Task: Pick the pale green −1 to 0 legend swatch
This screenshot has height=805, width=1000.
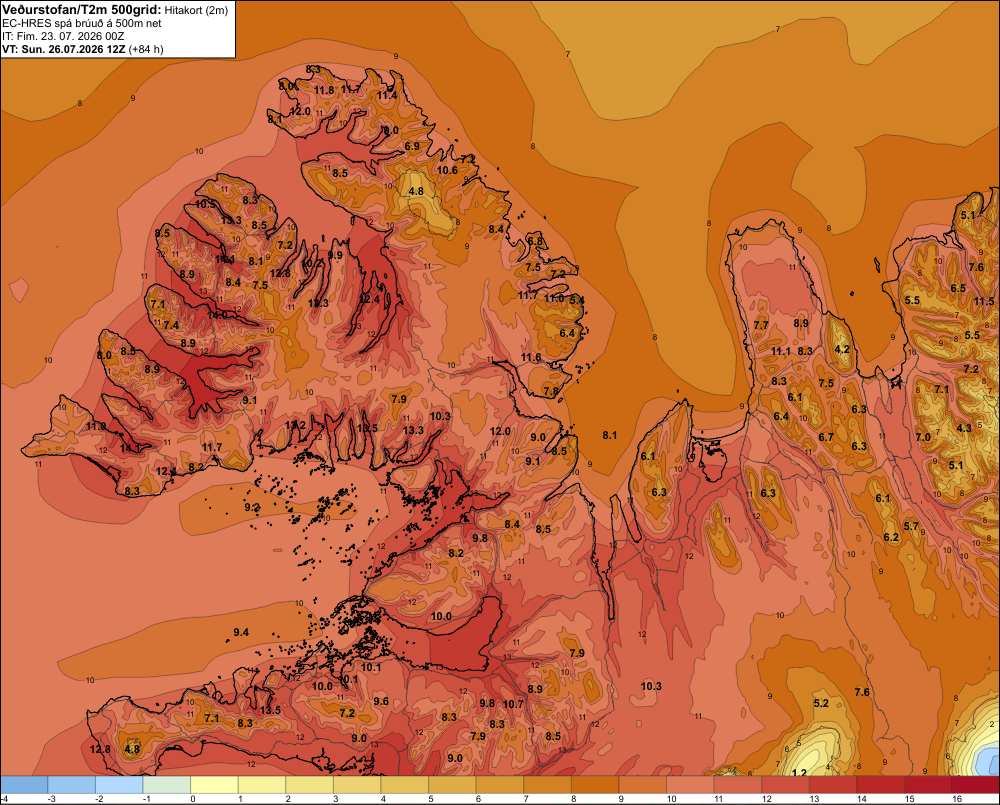Action: point(166,784)
